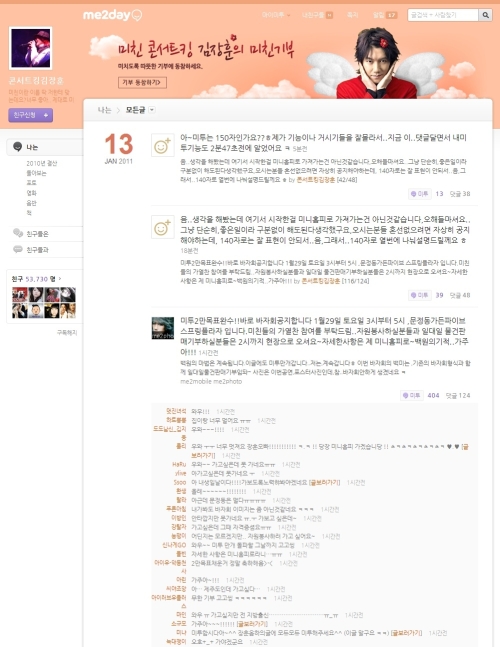Click the speech bubble icon next to 나는
The width and height of the screenshot is (500, 647).
tap(17, 147)
